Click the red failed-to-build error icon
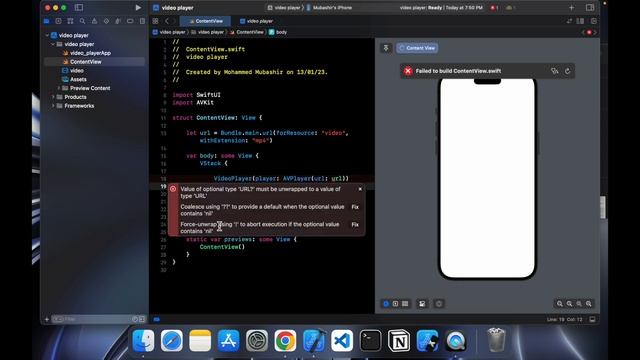 click(408, 71)
